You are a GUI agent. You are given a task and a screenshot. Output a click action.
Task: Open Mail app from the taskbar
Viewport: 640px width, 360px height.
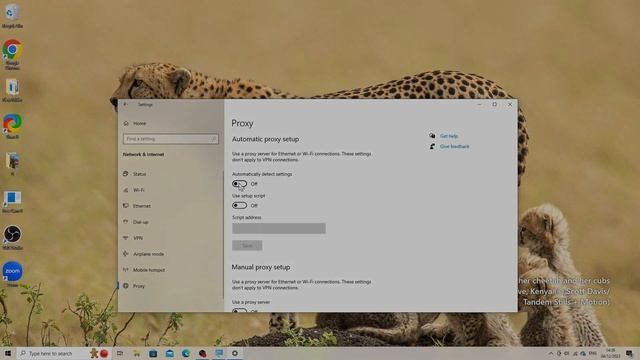pyautogui.click(x=170, y=353)
